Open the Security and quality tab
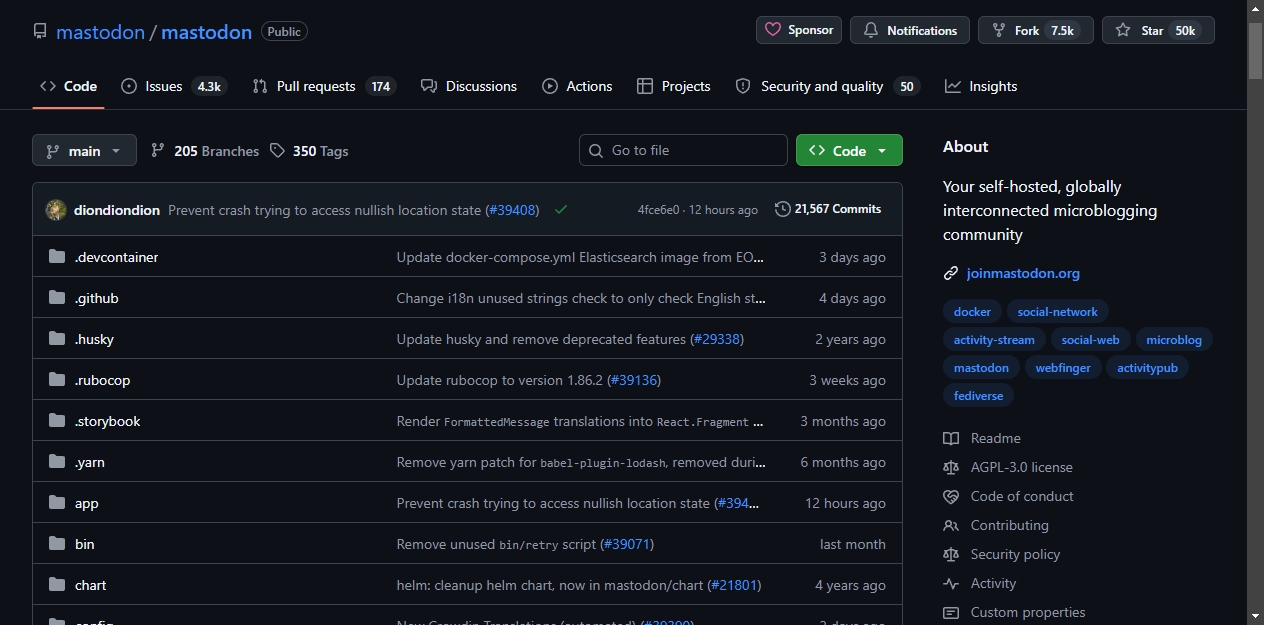This screenshot has width=1264, height=625. point(827,86)
